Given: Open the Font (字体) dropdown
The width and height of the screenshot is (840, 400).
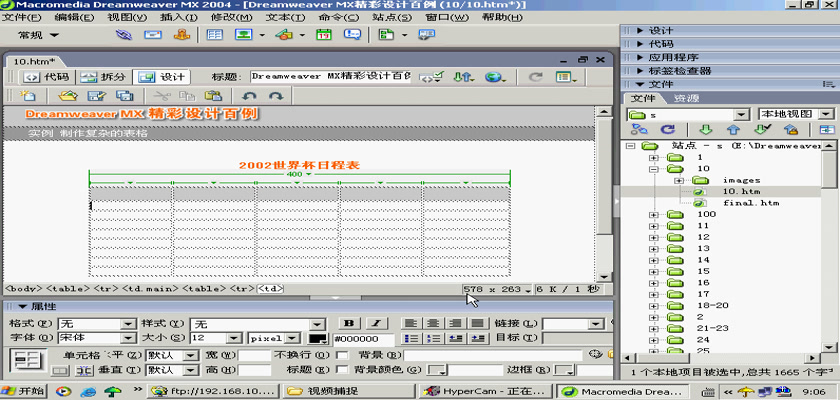Looking at the screenshot, I should coord(129,338).
